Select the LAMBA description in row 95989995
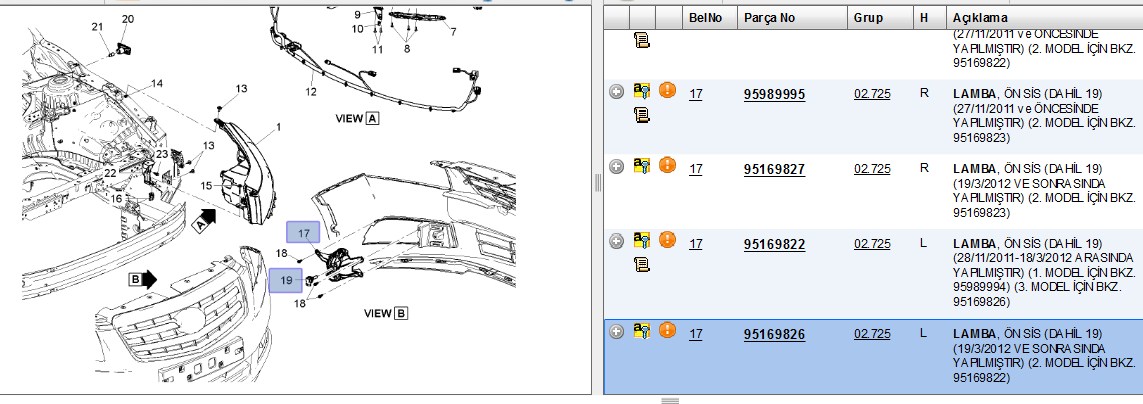The width and height of the screenshot is (1143, 404). [x=1044, y=116]
